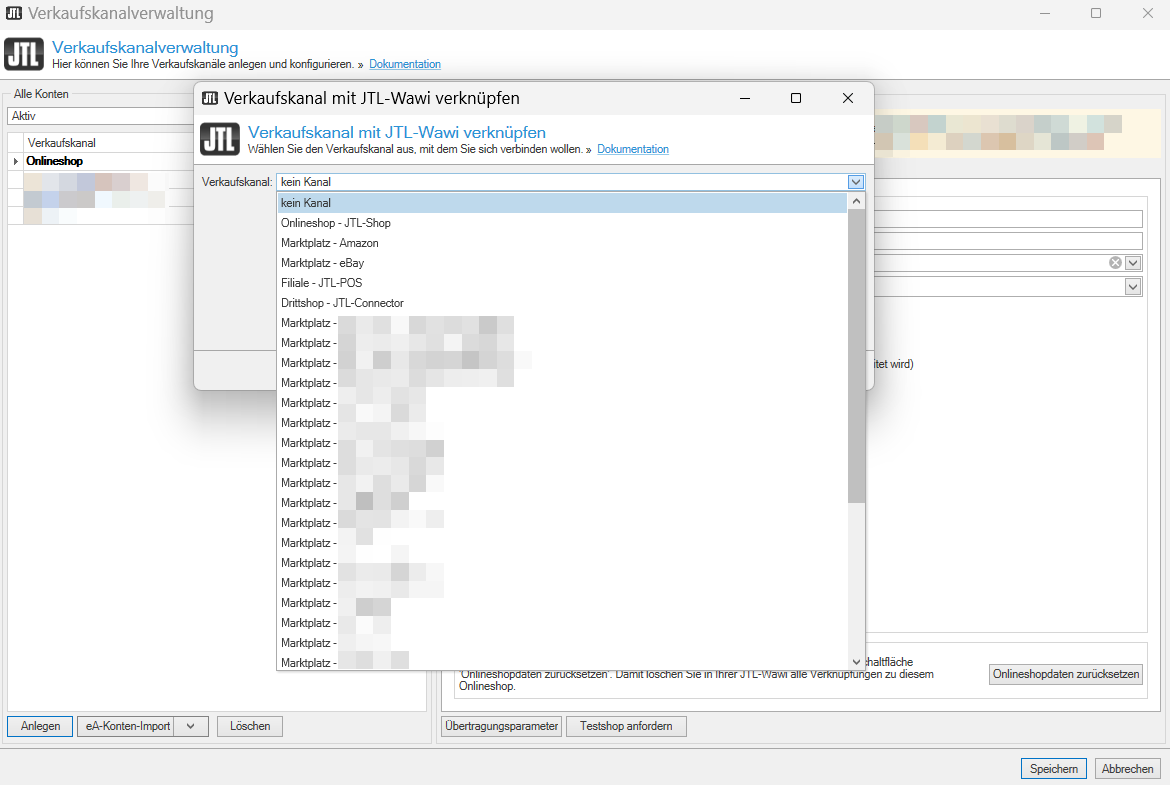Image resolution: width=1170 pixels, height=785 pixels.
Task: Open the Dokumentation link in the dialog
Action: [x=633, y=149]
